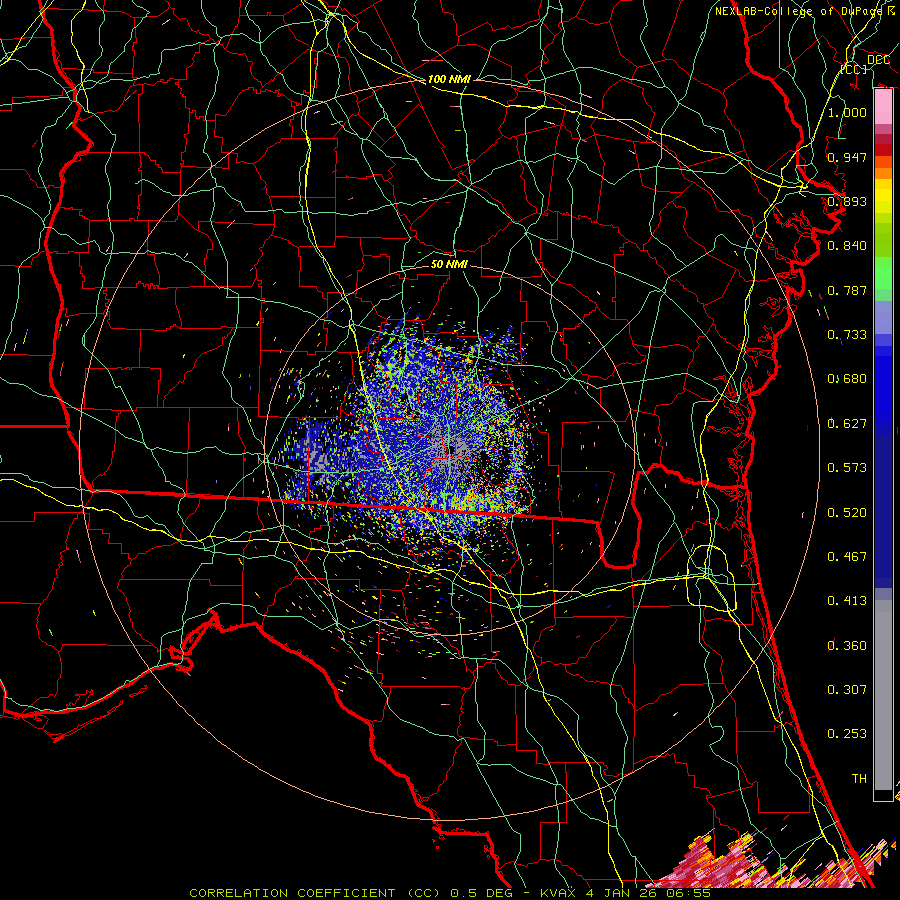Click the 50 NMI range ring label
The image size is (900, 900).
(x=449, y=264)
